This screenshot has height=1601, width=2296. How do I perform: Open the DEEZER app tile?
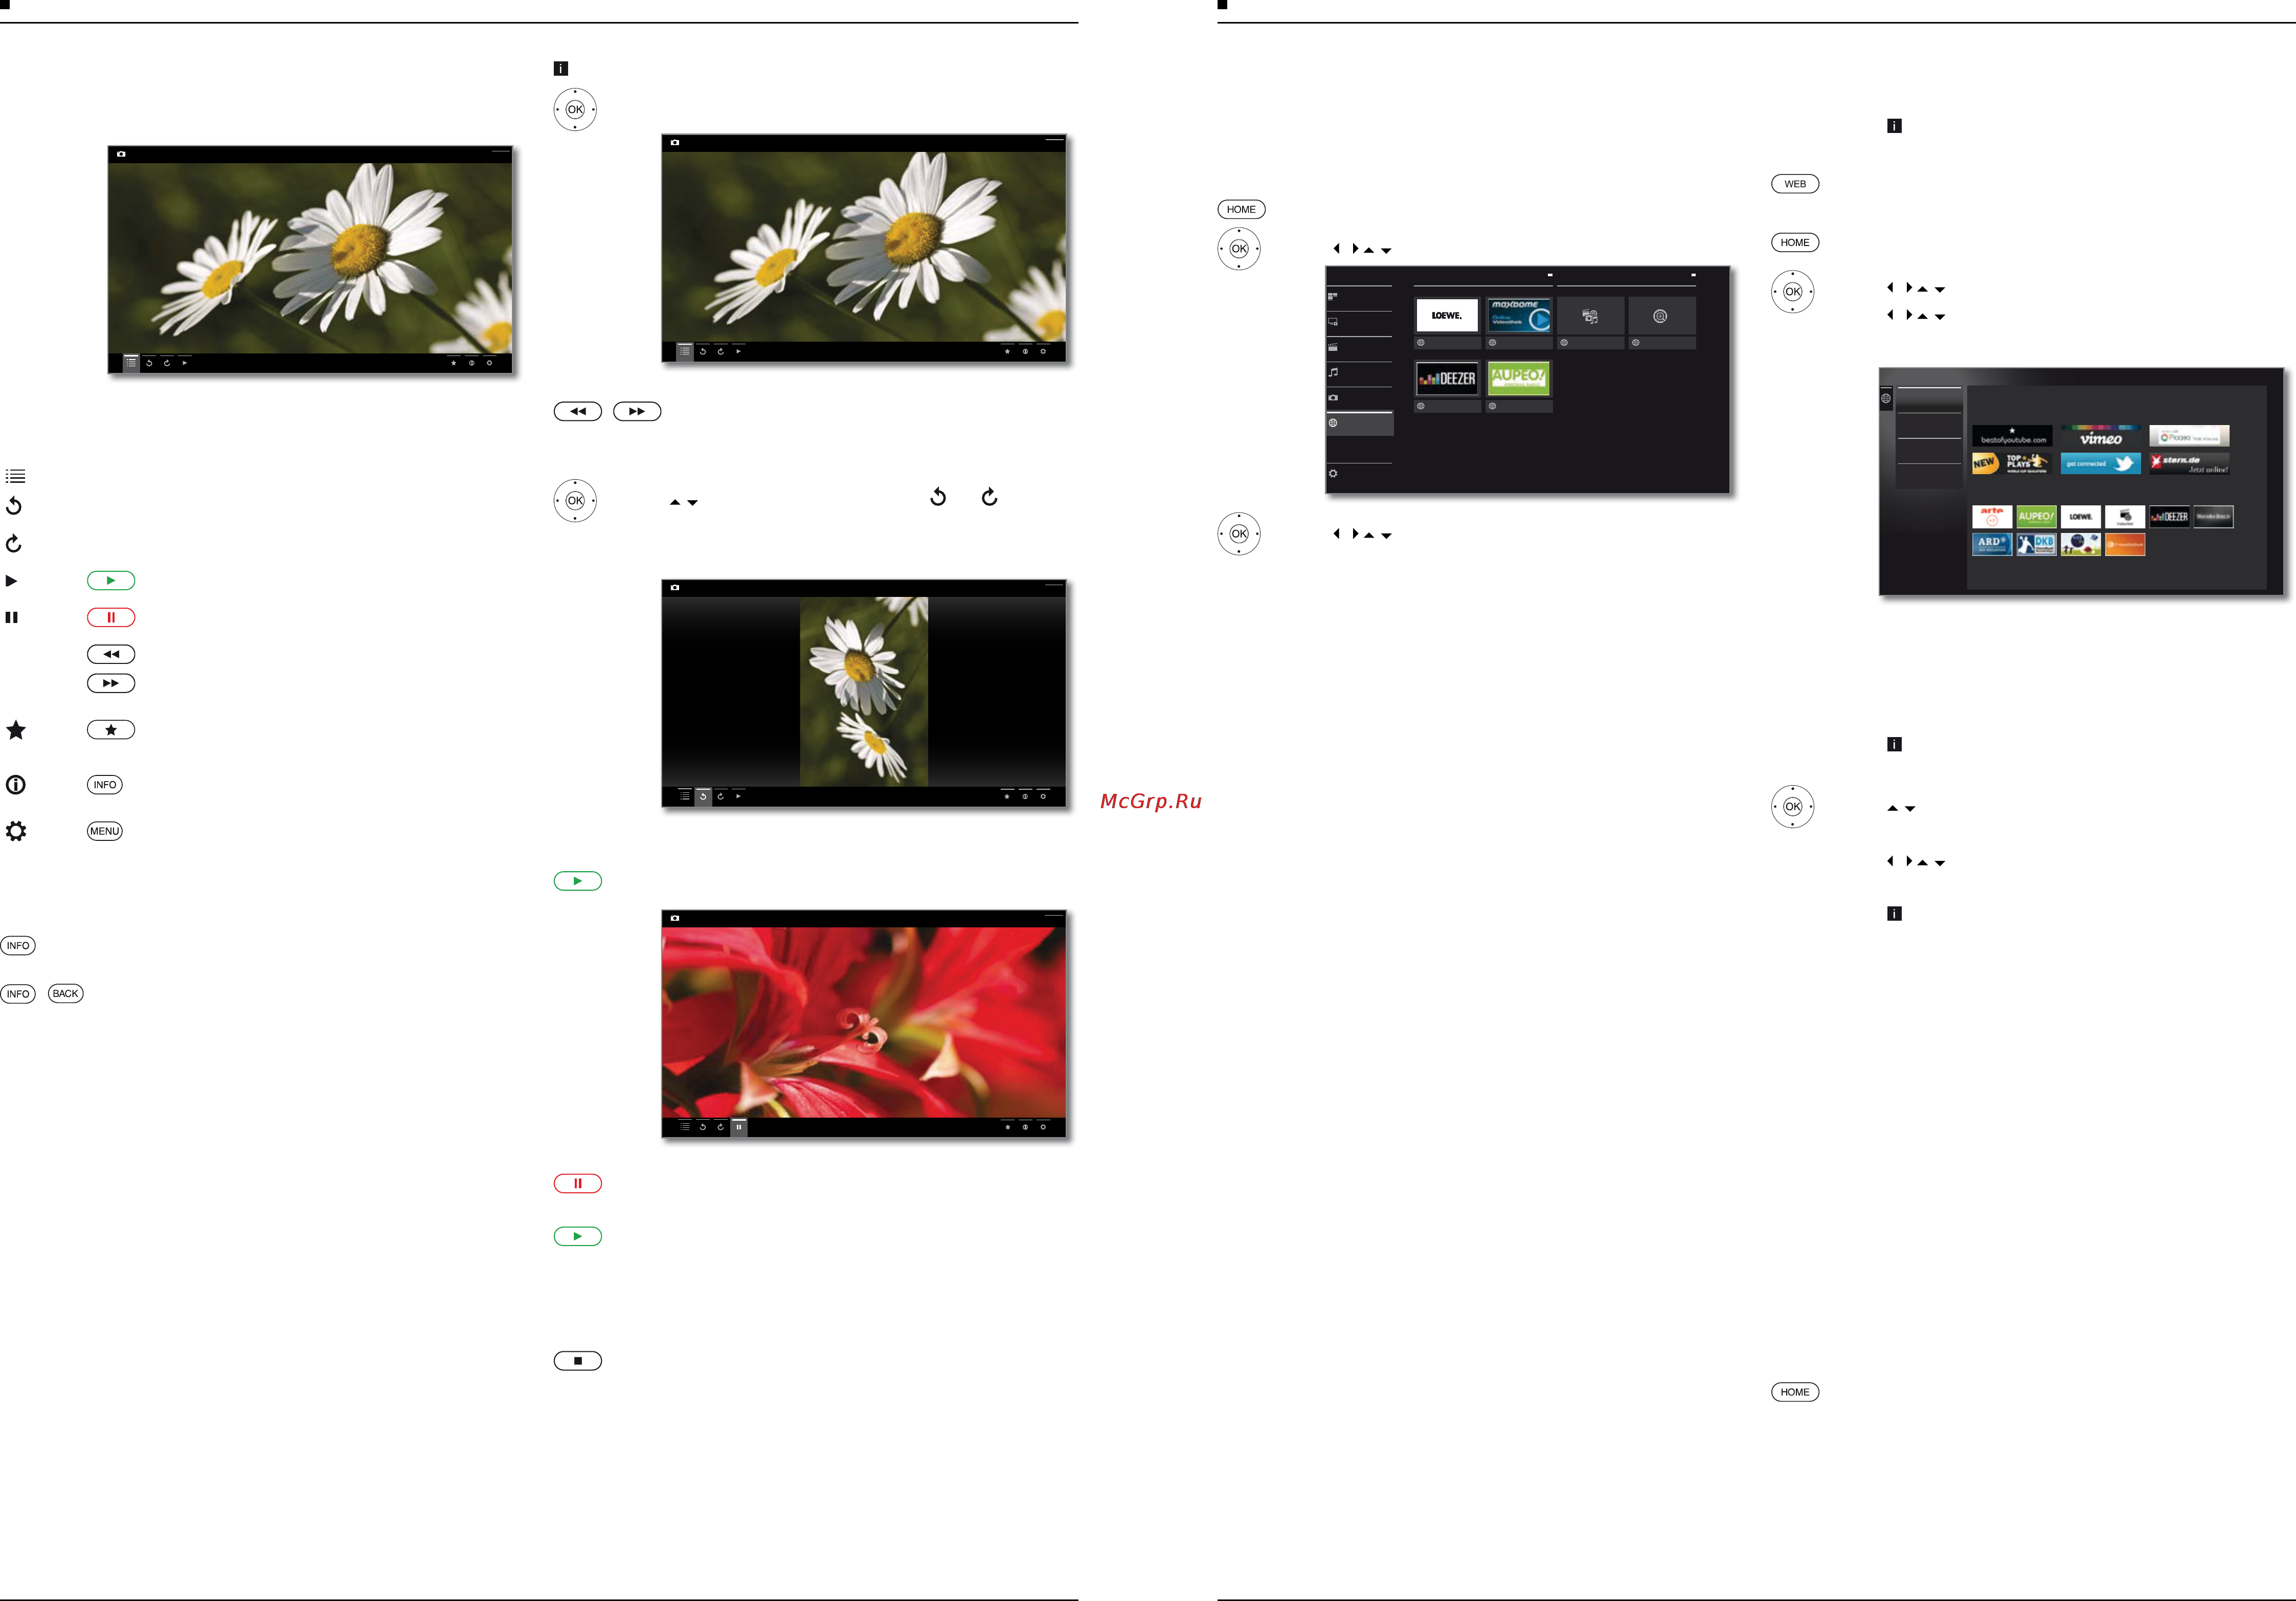1447,379
